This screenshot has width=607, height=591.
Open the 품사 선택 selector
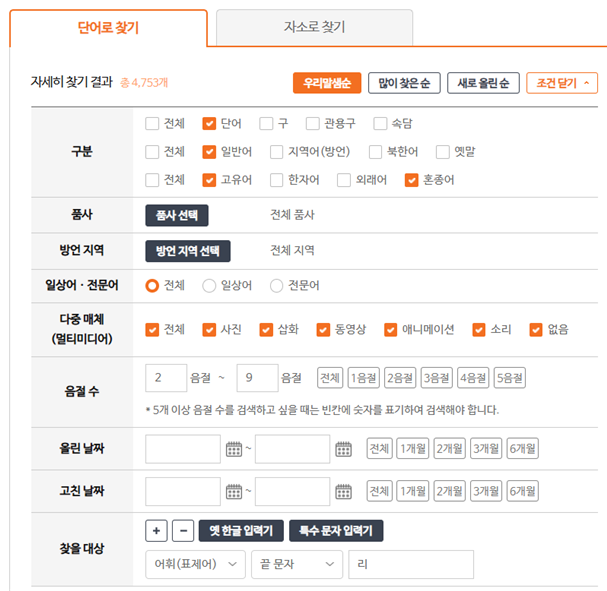click(x=177, y=215)
